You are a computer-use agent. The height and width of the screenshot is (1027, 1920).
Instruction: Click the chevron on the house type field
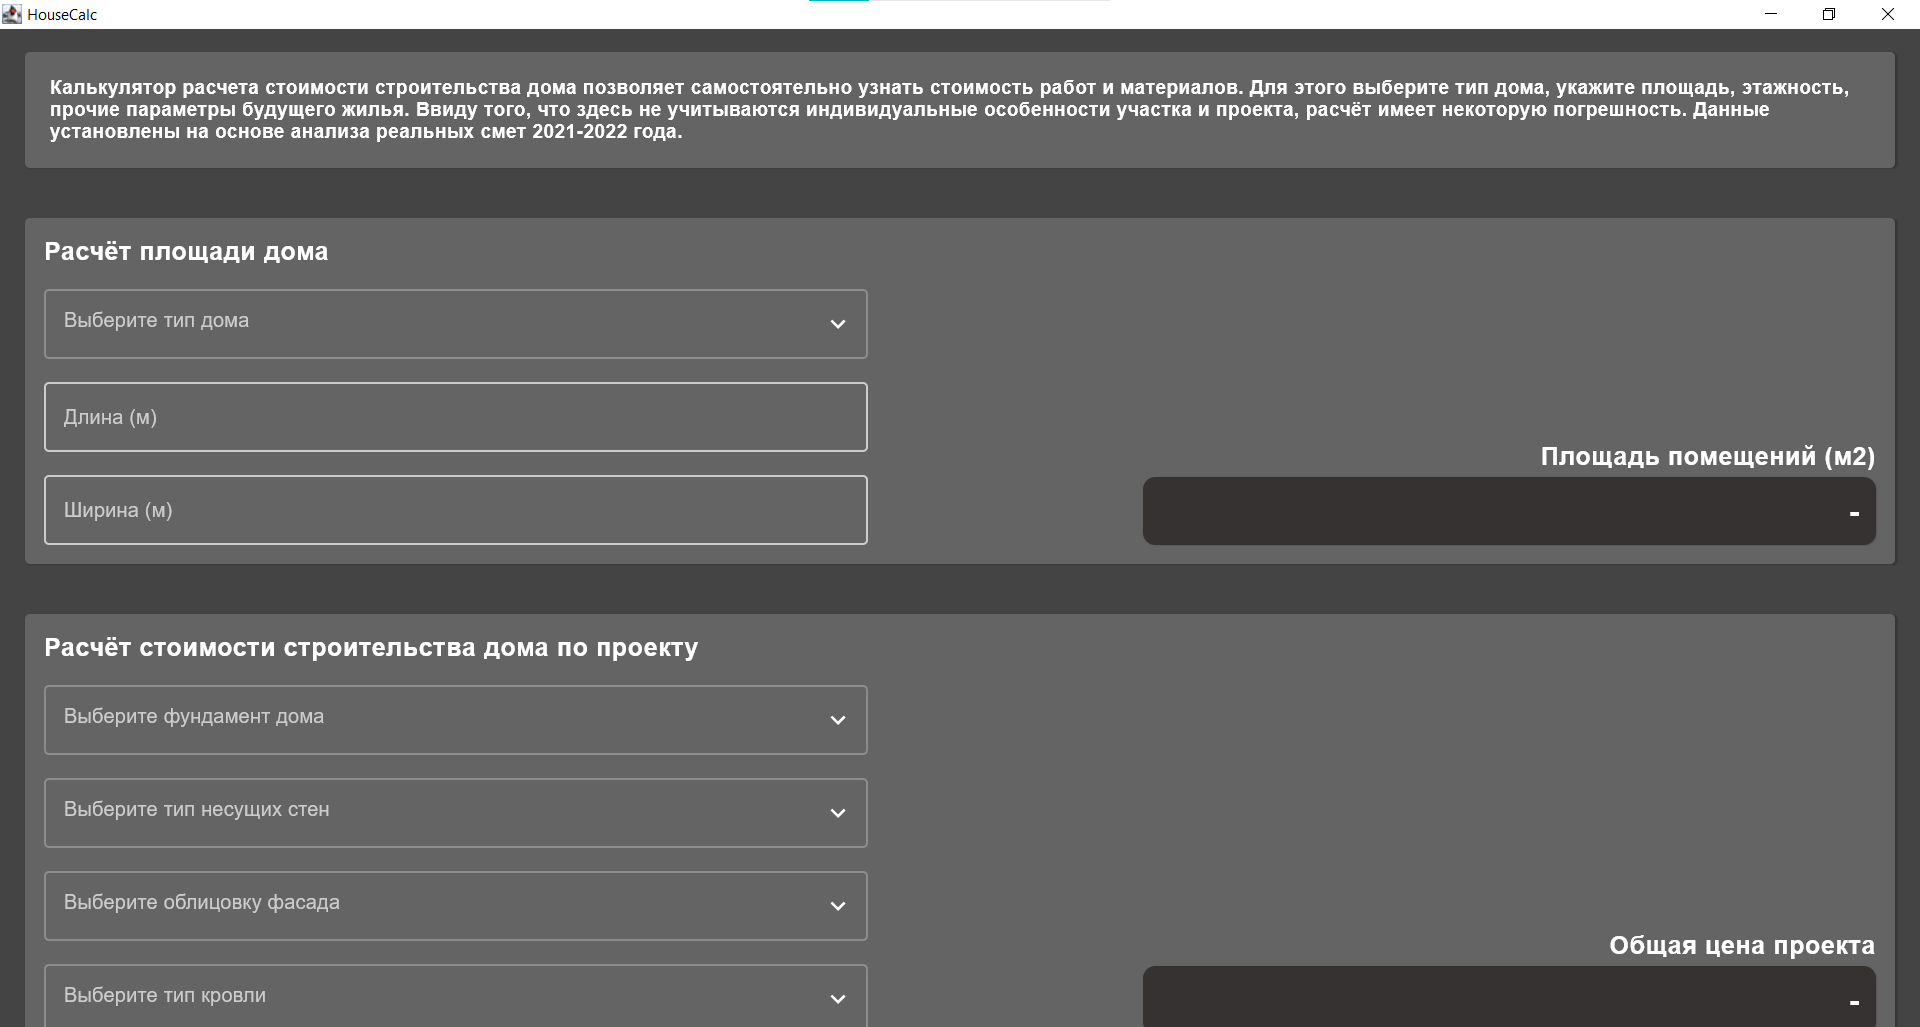838,325
